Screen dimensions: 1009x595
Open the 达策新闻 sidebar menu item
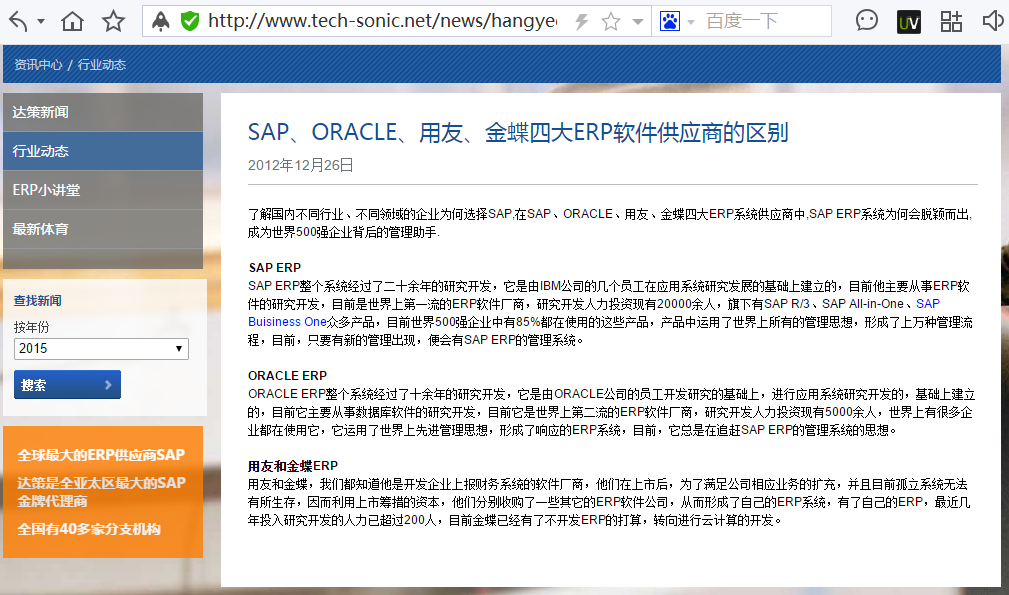[x=102, y=112]
